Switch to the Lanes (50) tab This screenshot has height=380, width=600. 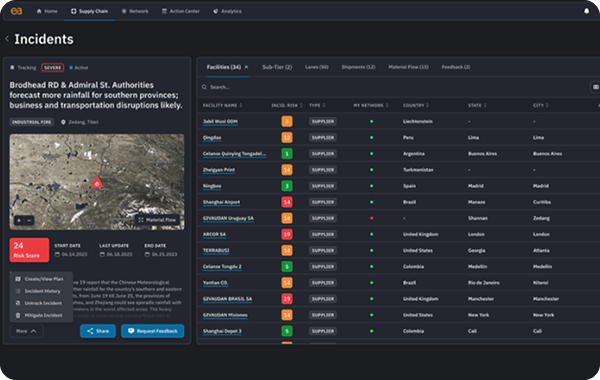point(316,67)
